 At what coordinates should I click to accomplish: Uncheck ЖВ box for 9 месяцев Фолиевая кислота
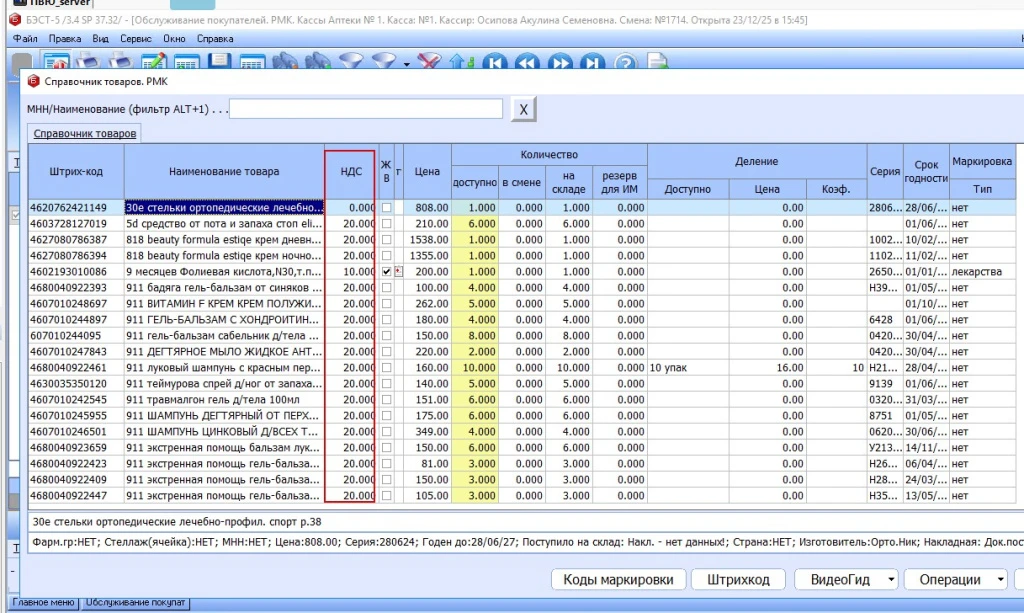tap(386, 272)
